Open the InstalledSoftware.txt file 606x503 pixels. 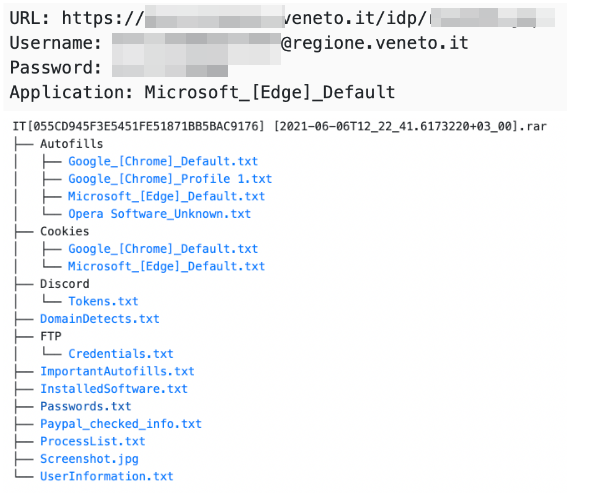click(113, 389)
